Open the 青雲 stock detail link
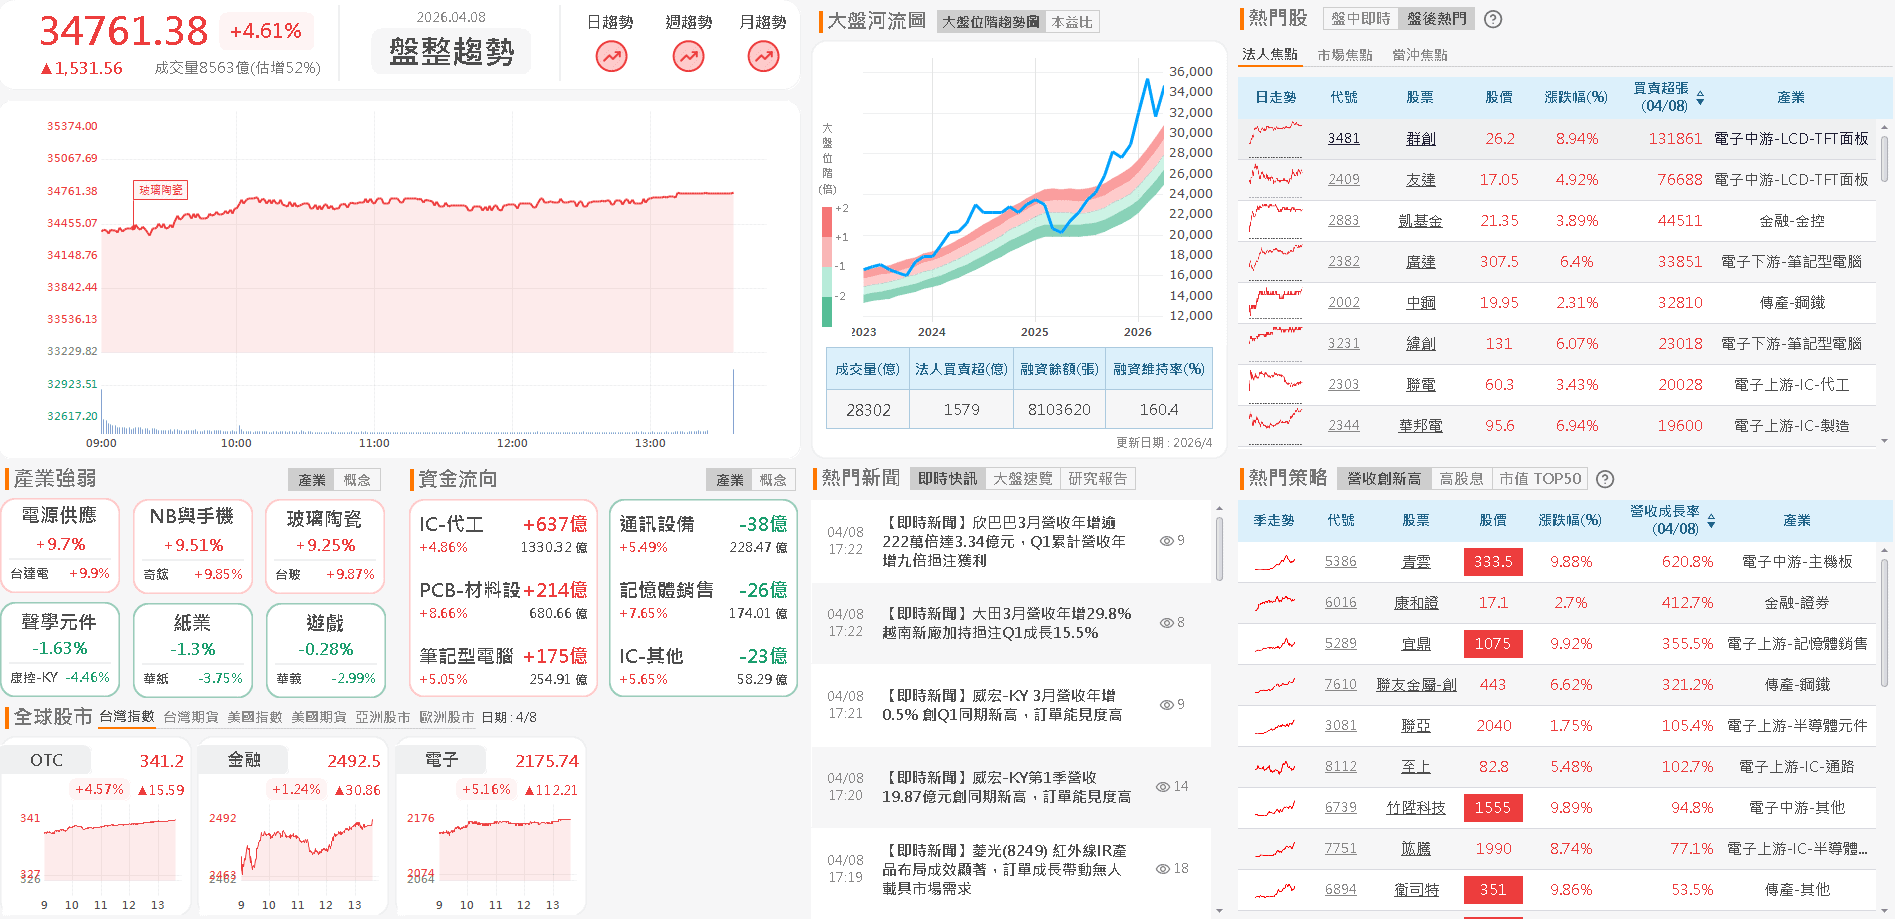 tap(1415, 561)
